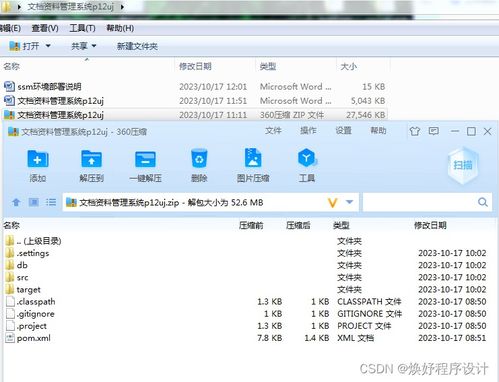Click the 添加 (Add) icon in 360压缩
Image resolution: width=499 pixels, height=382 pixels.
point(38,159)
